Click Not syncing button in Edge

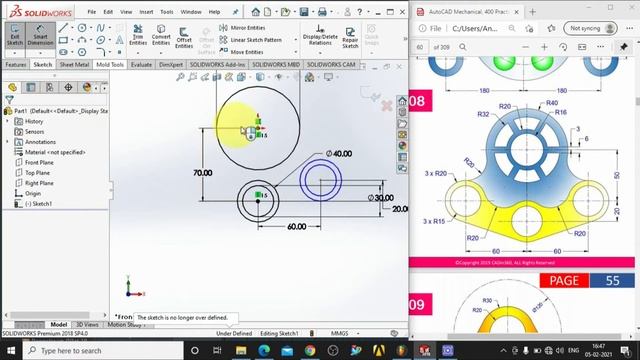(x=590, y=28)
